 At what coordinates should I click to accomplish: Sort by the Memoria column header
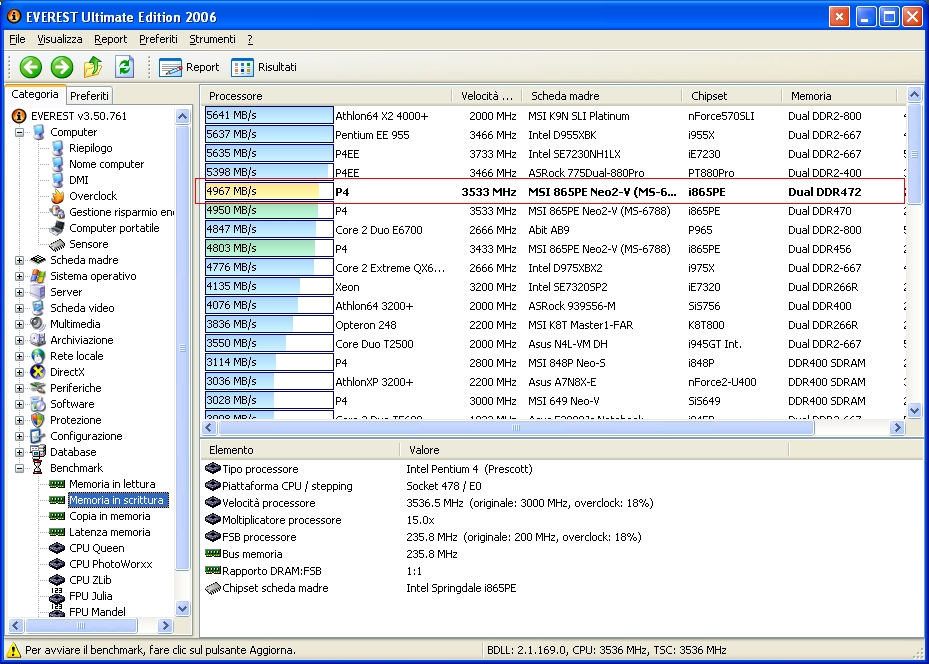(840, 95)
